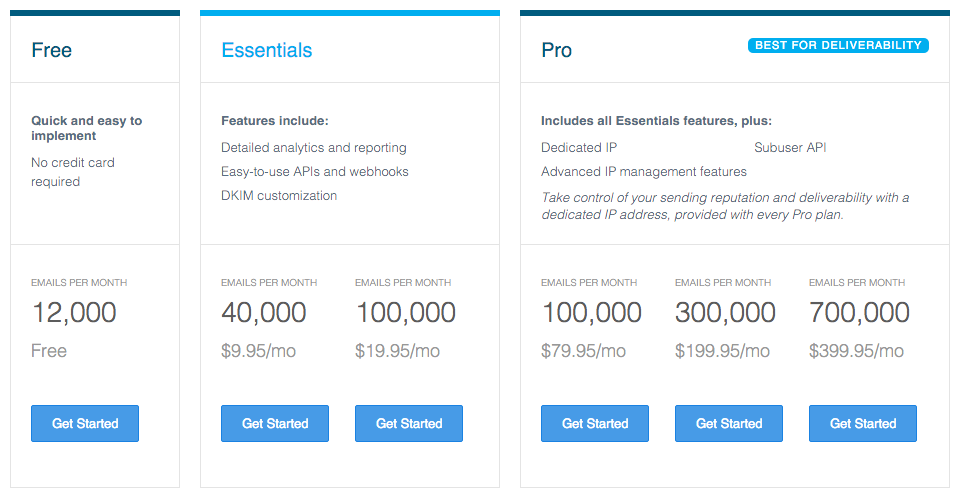Click the No credit card required text

72,171
